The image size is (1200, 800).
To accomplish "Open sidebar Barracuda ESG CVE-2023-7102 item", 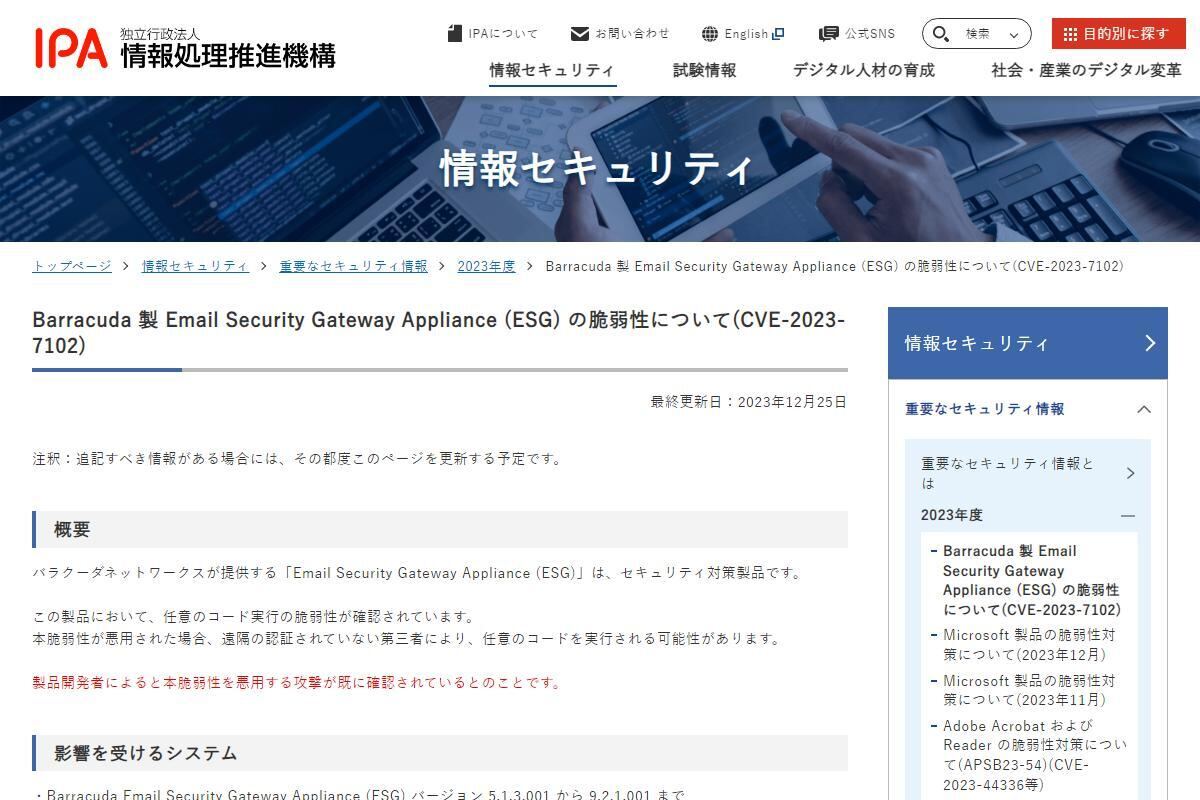I will pos(1031,580).
